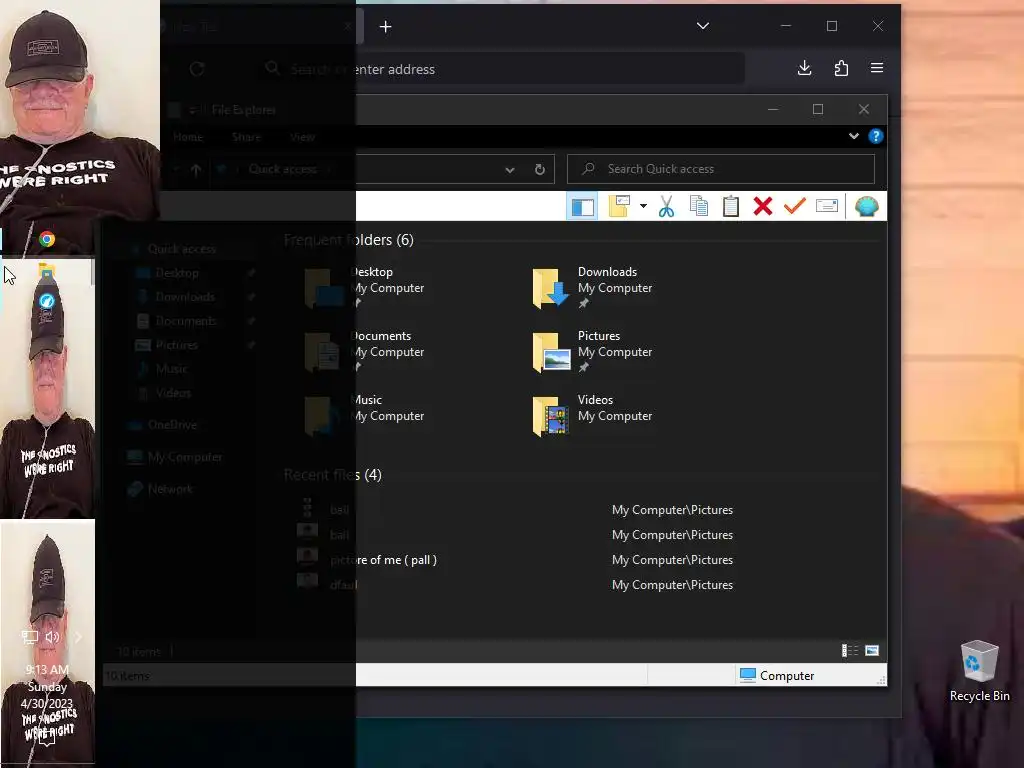Collapse the Frequent folders (6) group

[x=349, y=240]
